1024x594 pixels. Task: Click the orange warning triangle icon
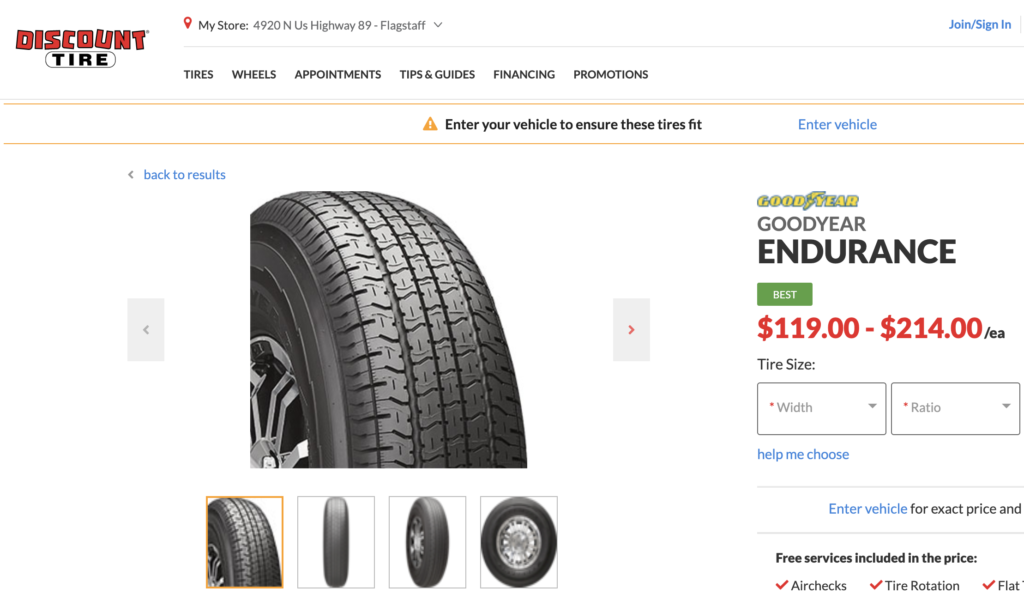pyautogui.click(x=429, y=124)
